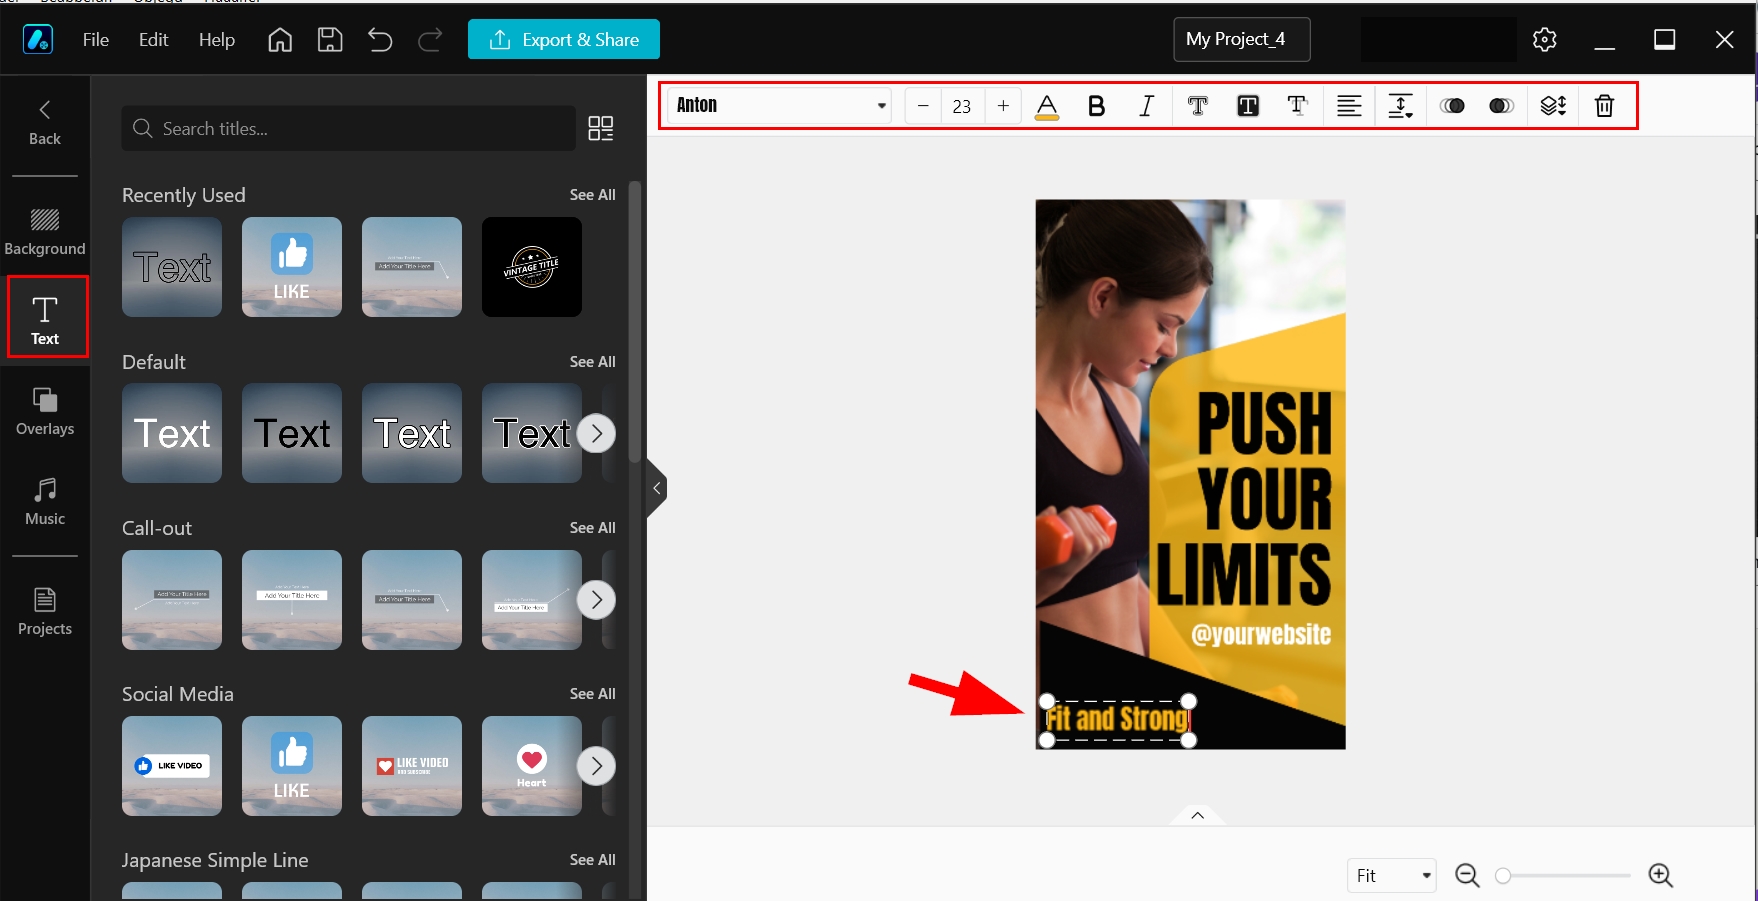This screenshot has width=1758, height=901.
Task: Toggle italic formatting on selected text
Action: click(x=1146, y=105)
